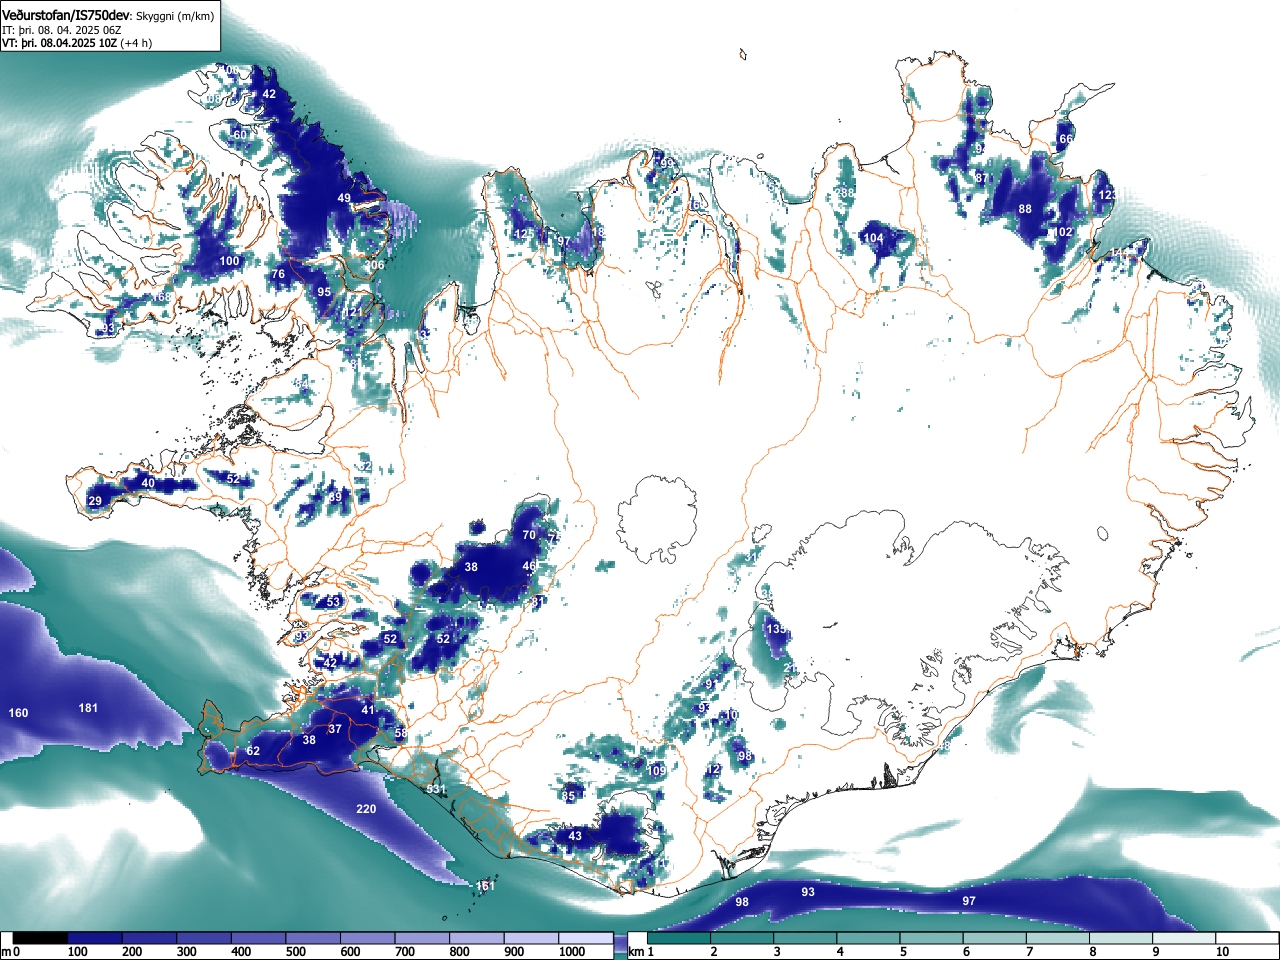Click the '85' value in south Iceland
1280x960 pixels.
[x=568, y=796]
